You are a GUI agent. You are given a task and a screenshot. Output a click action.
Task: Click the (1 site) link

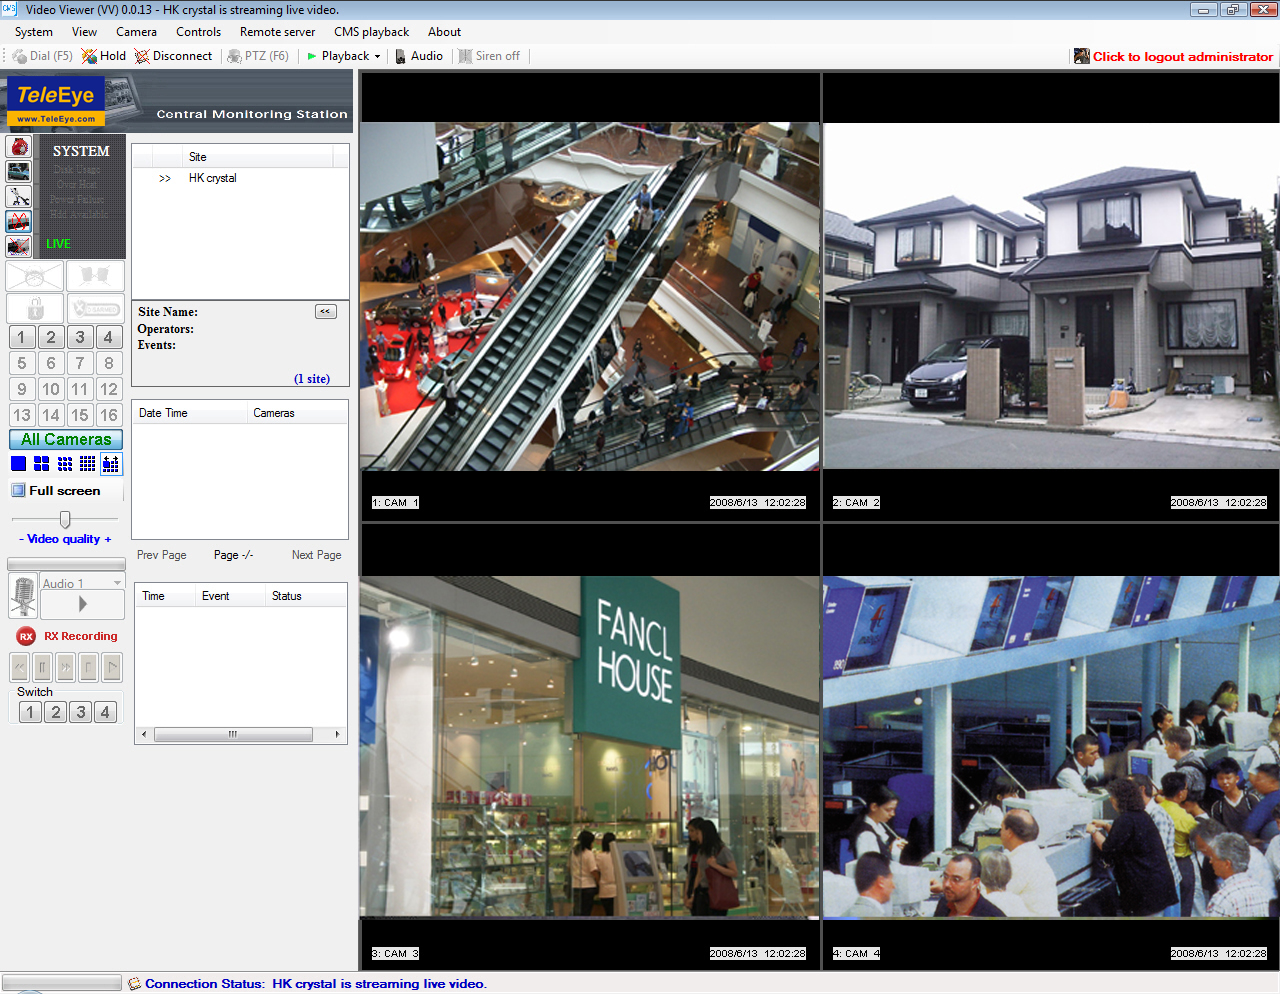pyautogui.click(x=312, y=379)
